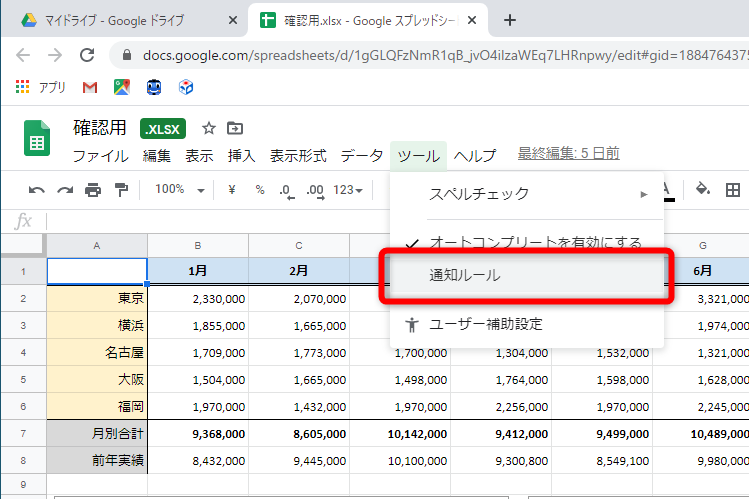The width and height of the screenshot is (749, 499).
Task: Open the 100% zoom dropdown
Action: [180, 190]
